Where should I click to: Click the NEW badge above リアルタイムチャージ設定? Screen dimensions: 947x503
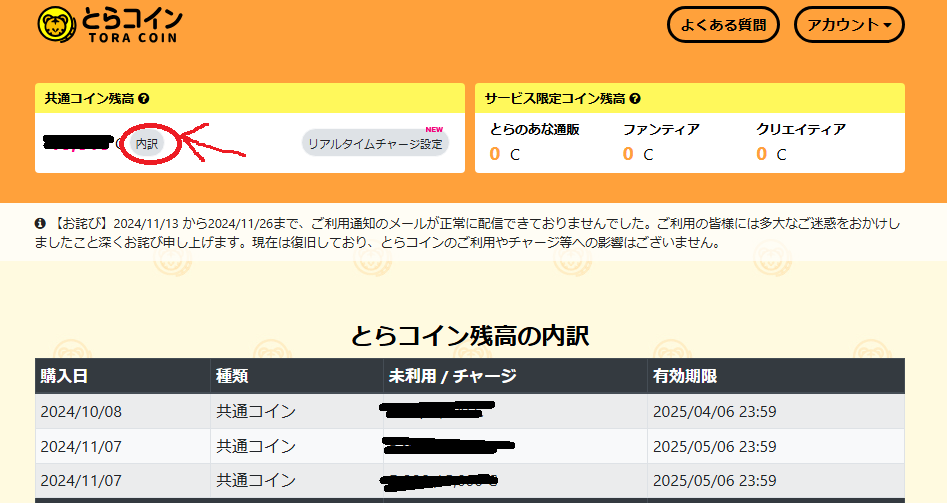[434, 129]
